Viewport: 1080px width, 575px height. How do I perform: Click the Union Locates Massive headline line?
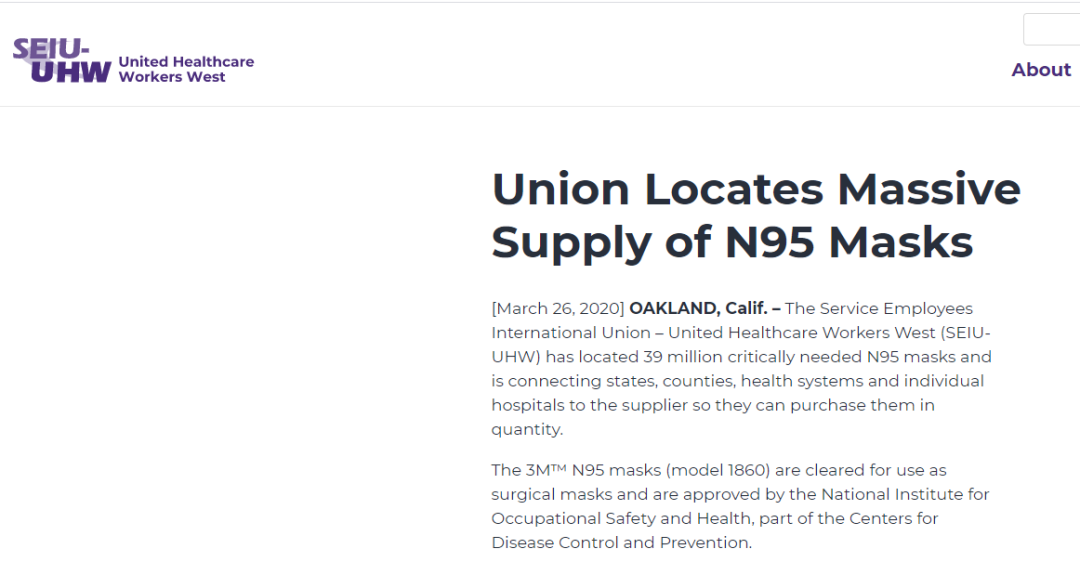[x=756, y=189]
